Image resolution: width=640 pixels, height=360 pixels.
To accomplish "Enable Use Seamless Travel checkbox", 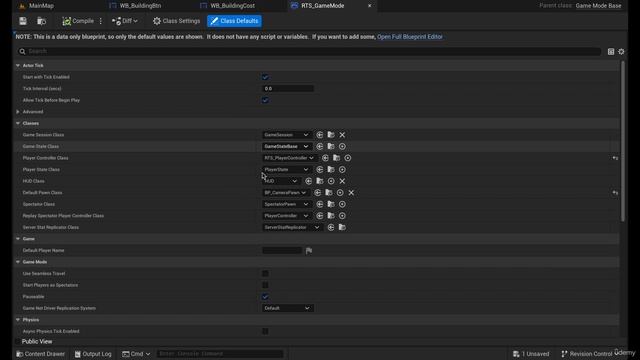I will [265, 273].
